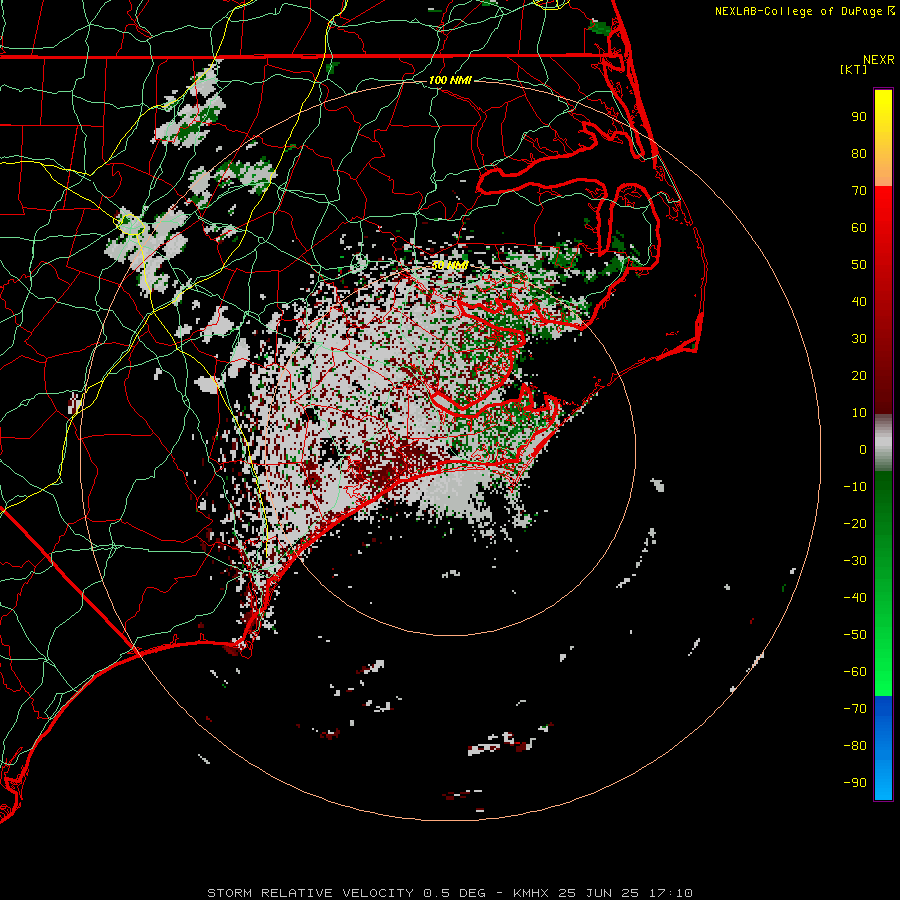Click the Storm Relative Velocity caption at bottom
This screenshot has width=900, height=900.
point(450,893)
